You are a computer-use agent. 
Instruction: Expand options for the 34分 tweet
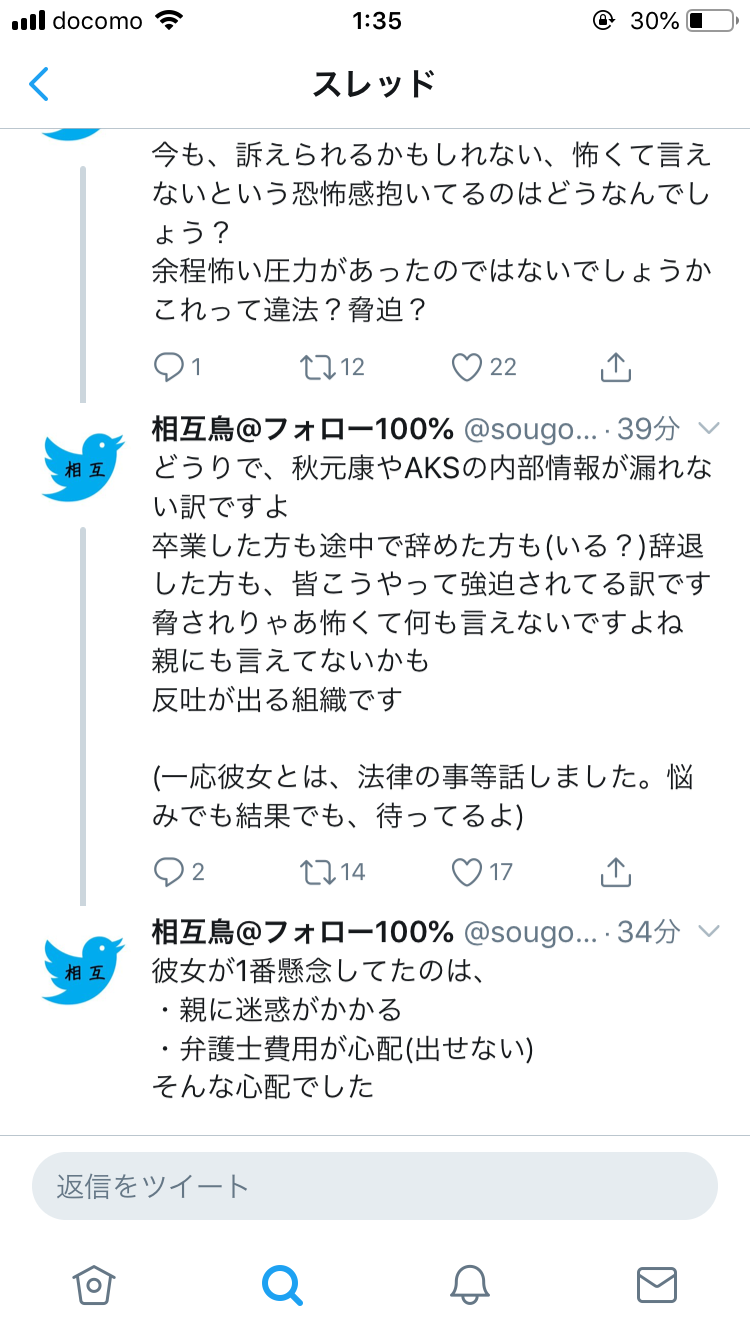pos(708,932)
